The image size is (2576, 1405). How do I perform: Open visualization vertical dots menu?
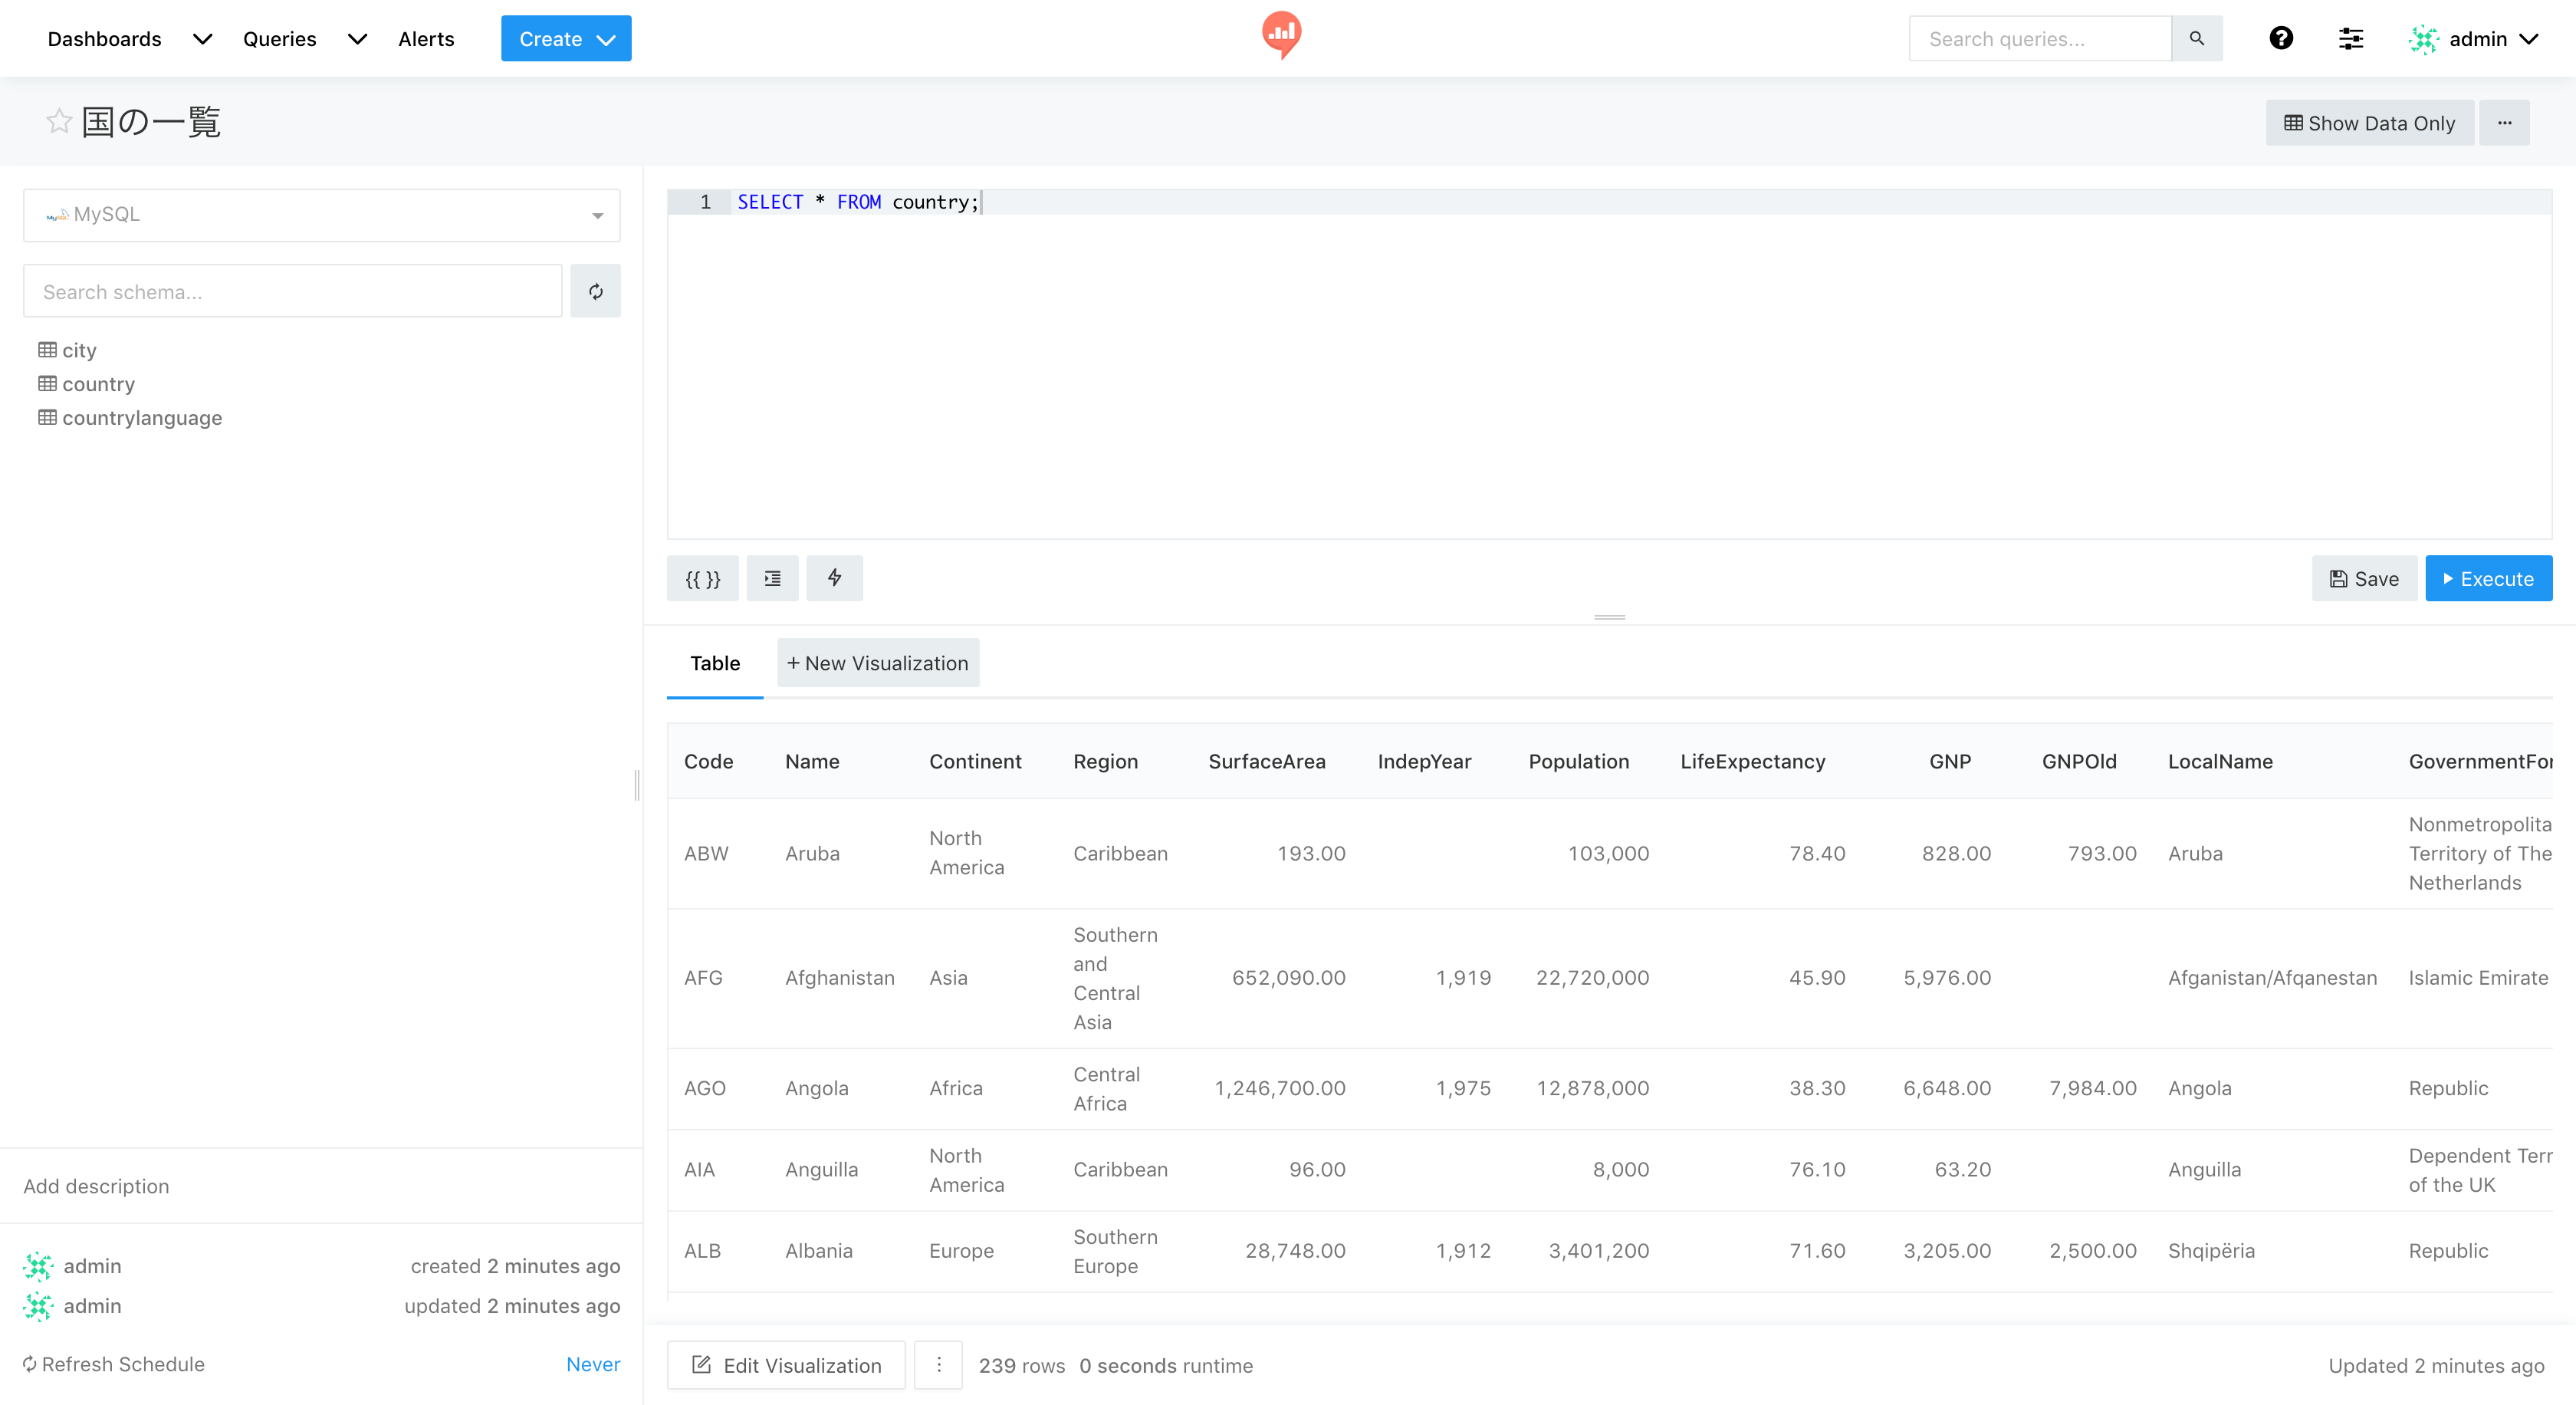point(938,1365)
